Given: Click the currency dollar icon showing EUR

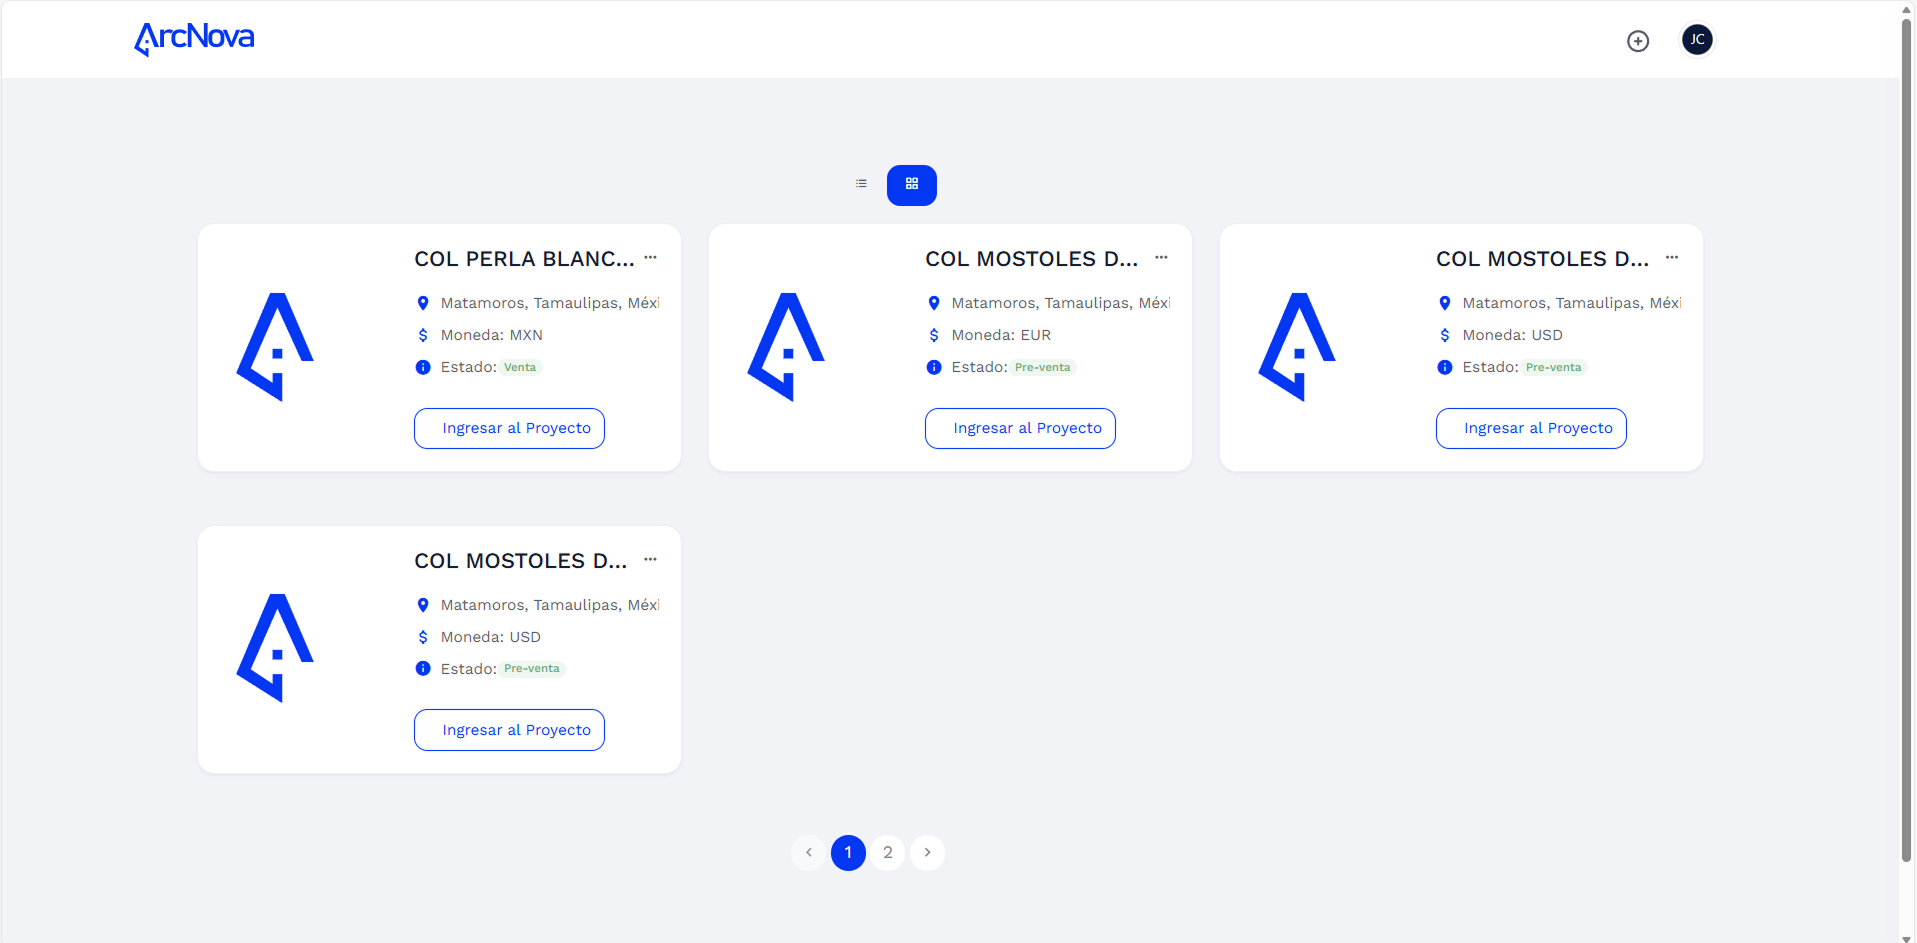Looking at the screenshot, I should 933,335.
